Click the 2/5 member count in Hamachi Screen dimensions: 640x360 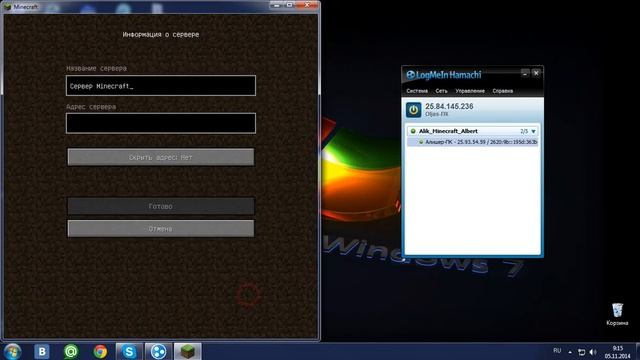524,131
